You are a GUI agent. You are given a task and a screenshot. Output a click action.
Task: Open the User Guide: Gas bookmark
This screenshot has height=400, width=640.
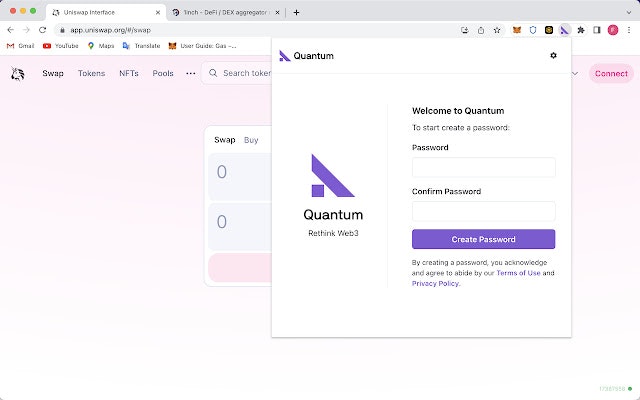(202, 46)
